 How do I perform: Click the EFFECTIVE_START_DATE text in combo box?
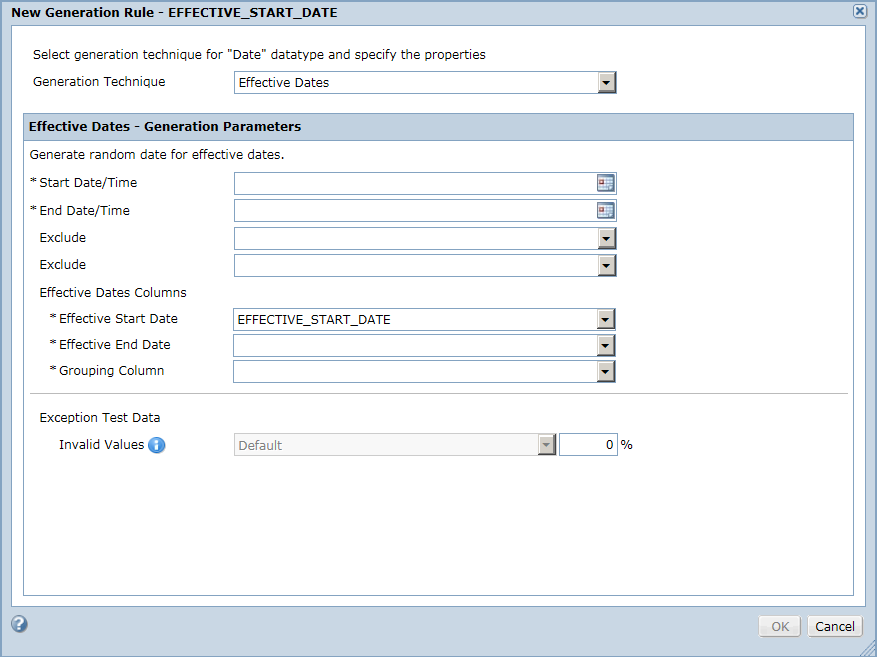point(314,320)
